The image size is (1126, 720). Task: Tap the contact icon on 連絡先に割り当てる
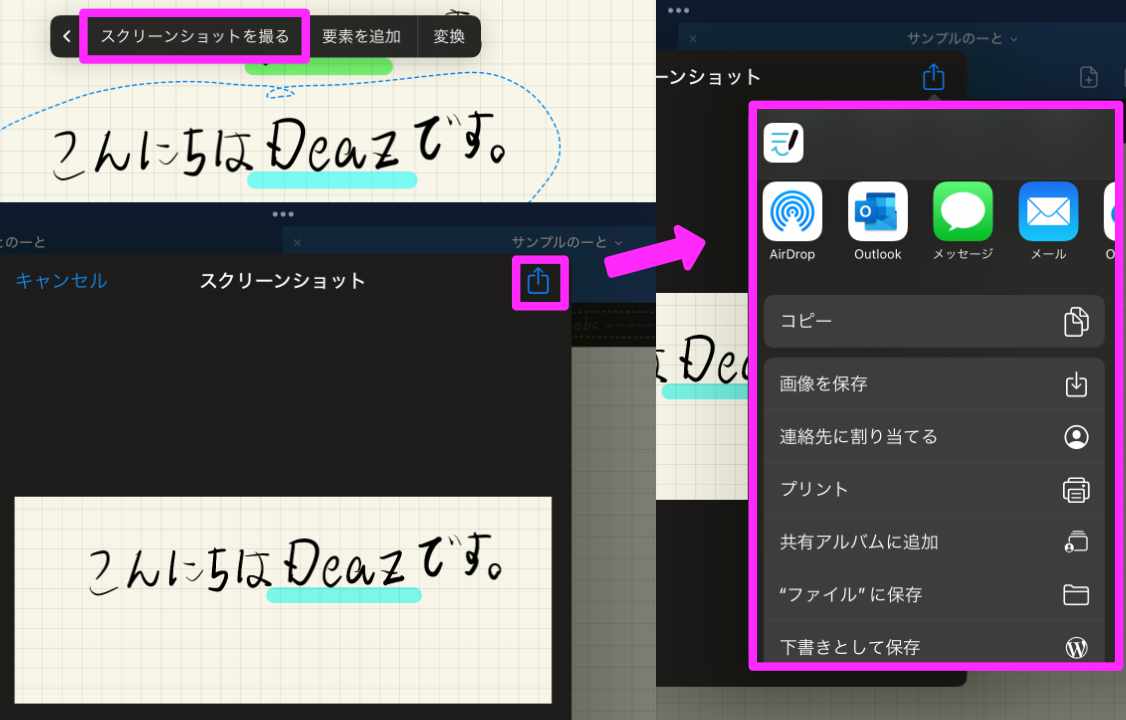[1075, 437]
